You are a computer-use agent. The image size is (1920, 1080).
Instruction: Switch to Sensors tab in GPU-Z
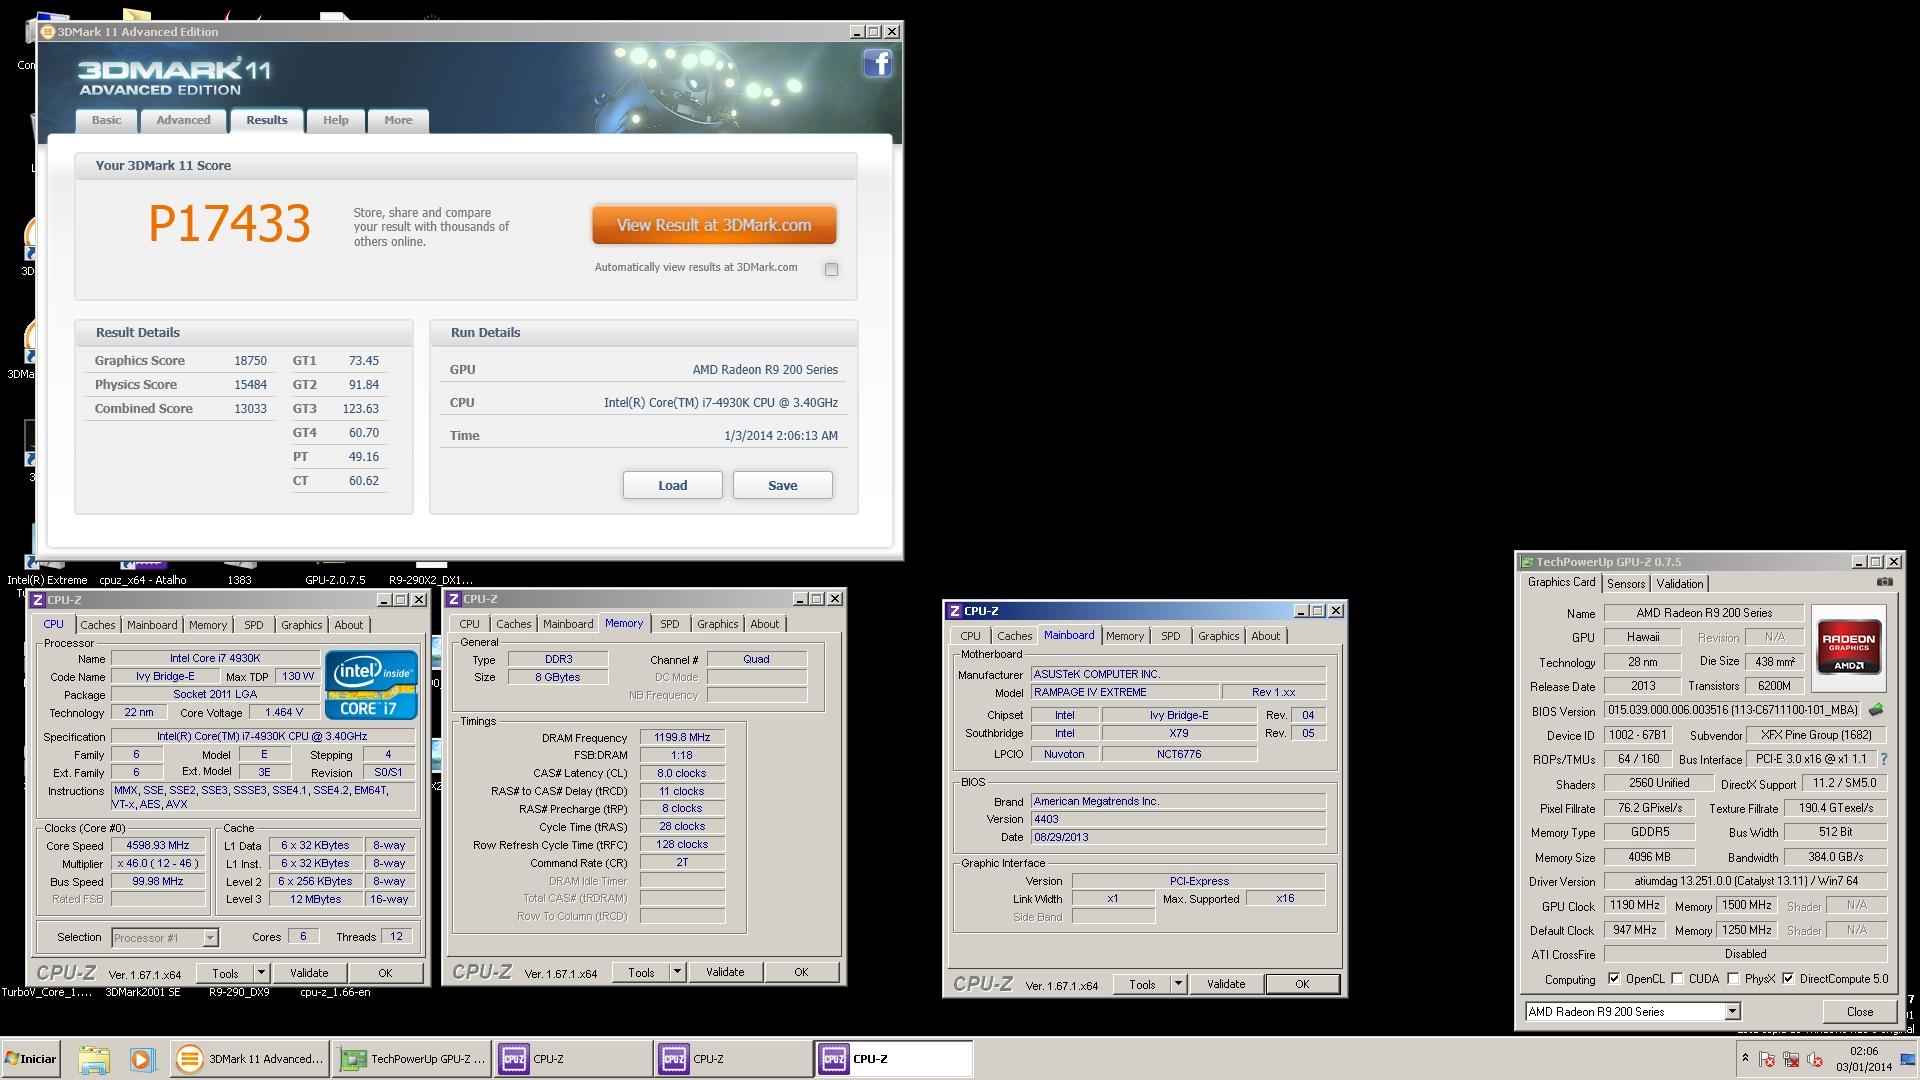pos(1625,584)
